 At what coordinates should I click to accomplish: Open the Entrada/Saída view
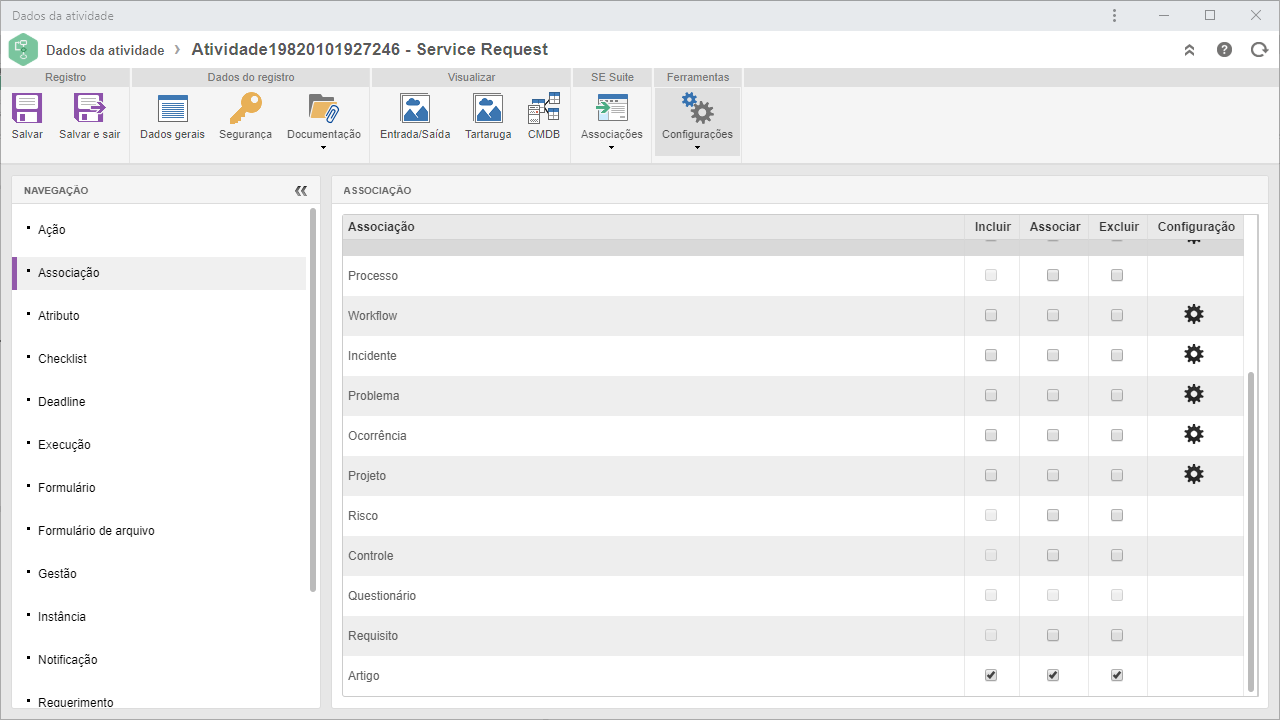point(415,108)
